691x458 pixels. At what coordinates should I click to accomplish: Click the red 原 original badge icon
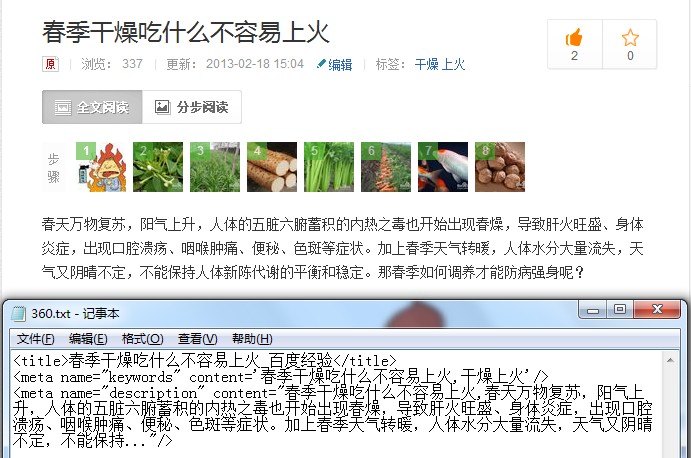(x=50, y=64)
